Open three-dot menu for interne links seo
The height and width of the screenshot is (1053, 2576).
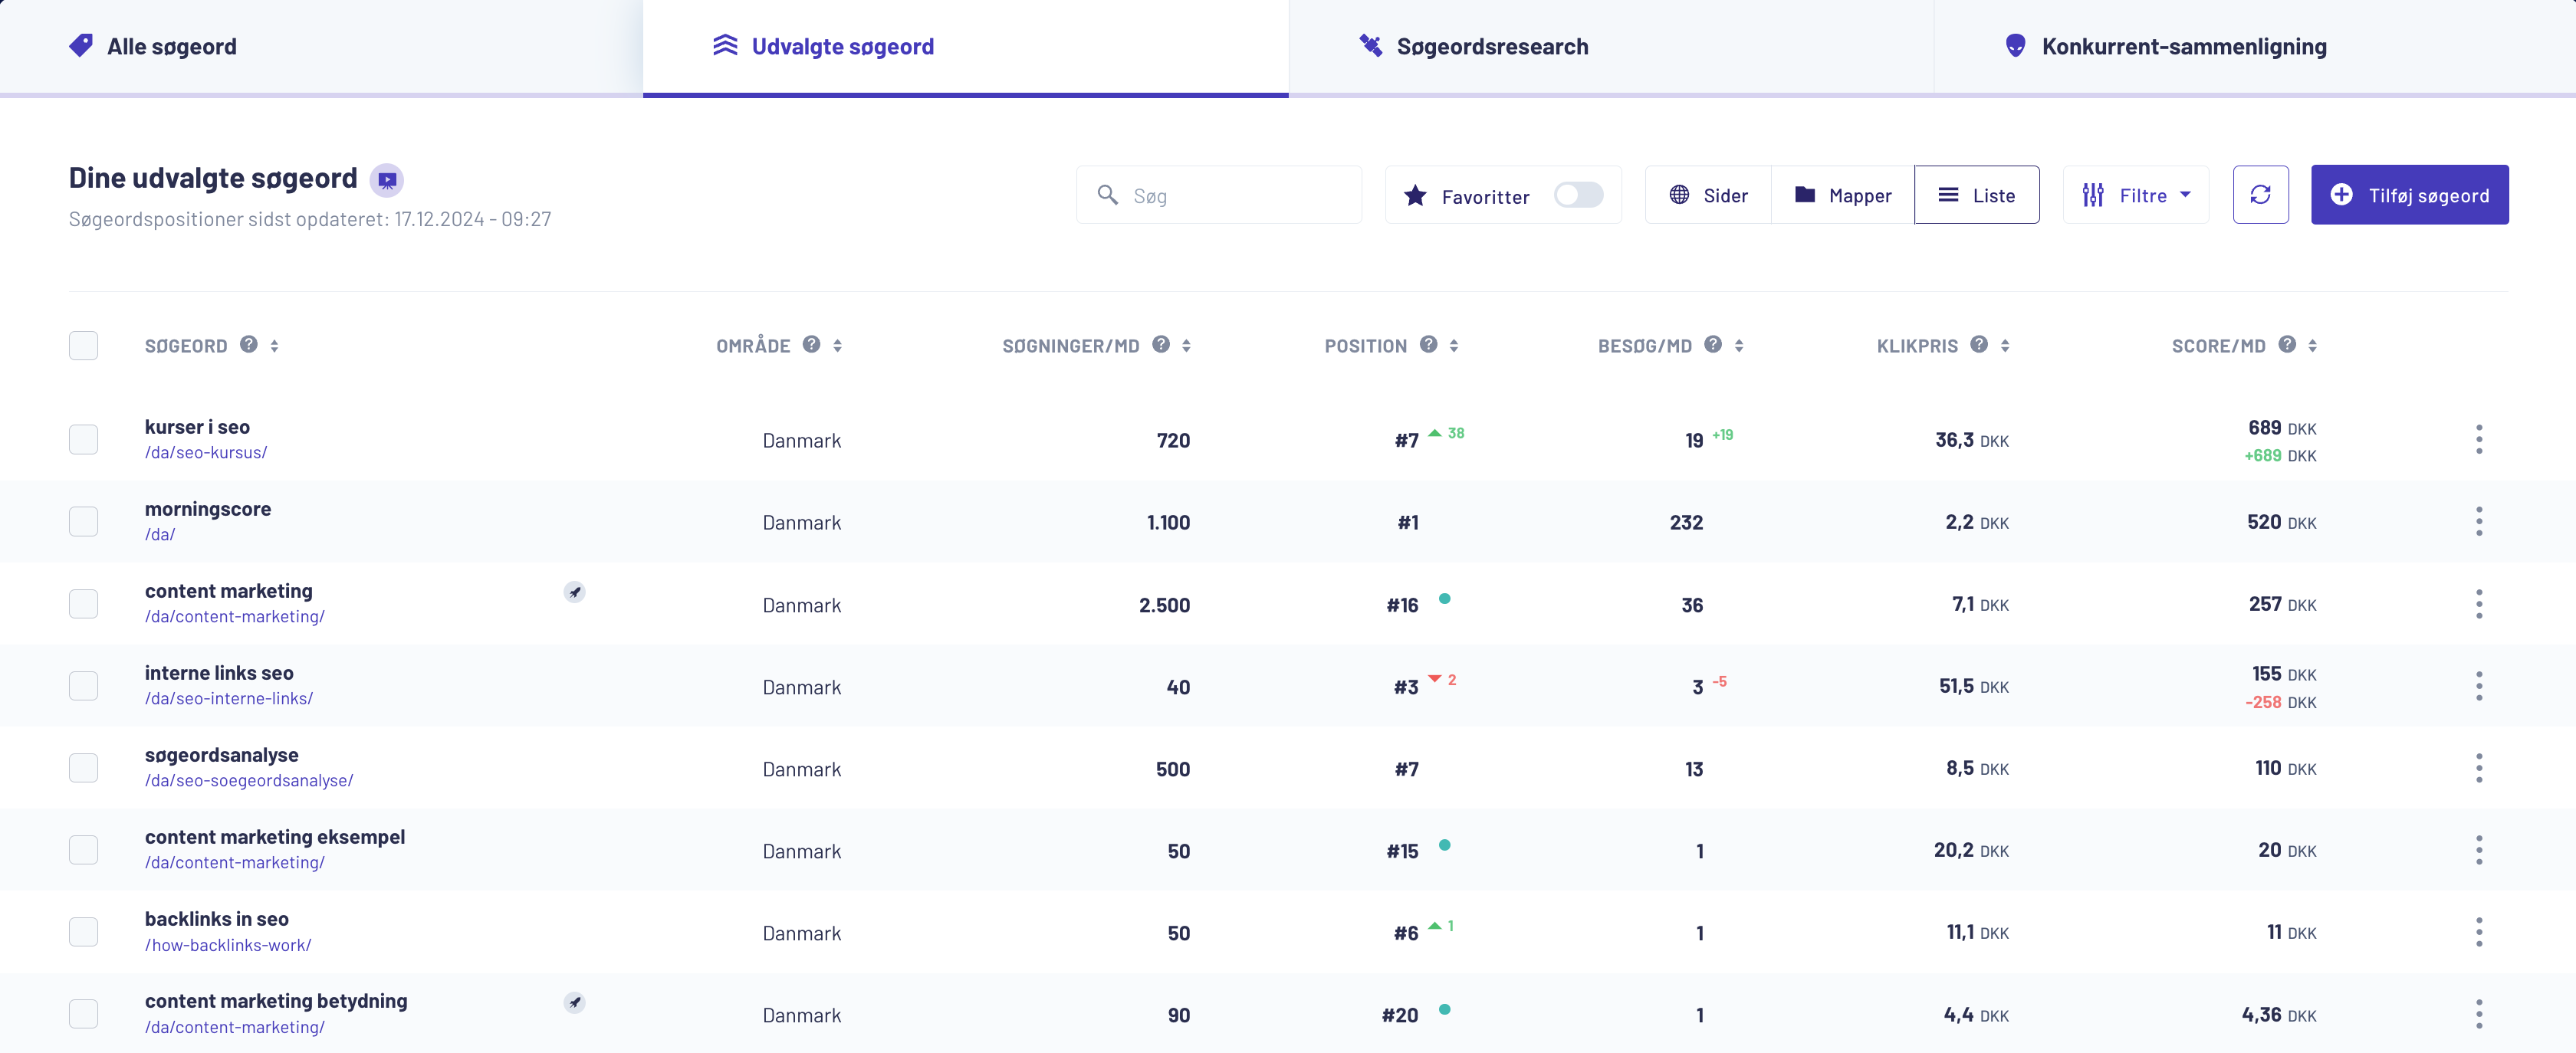(2479, 686)
